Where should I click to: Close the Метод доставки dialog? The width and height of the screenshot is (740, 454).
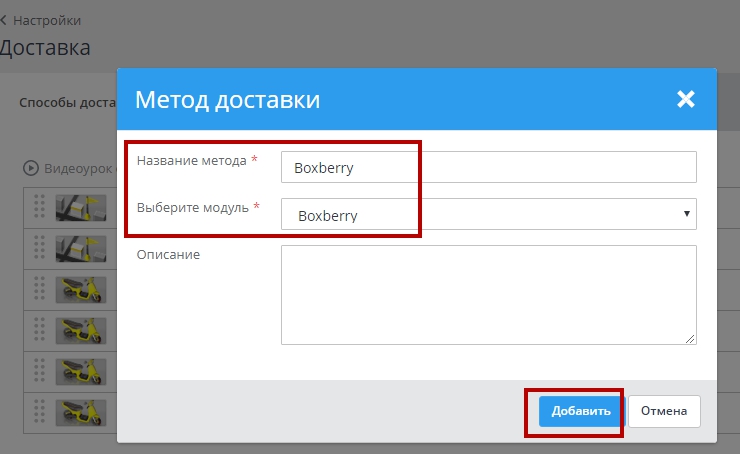[x=685, y=99]
